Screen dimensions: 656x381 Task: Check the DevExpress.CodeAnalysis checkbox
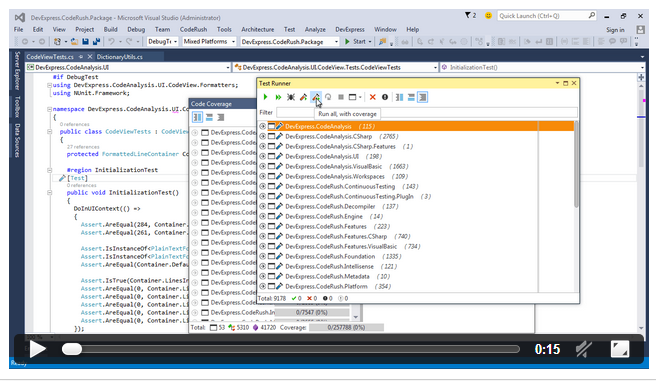point(272,126)
